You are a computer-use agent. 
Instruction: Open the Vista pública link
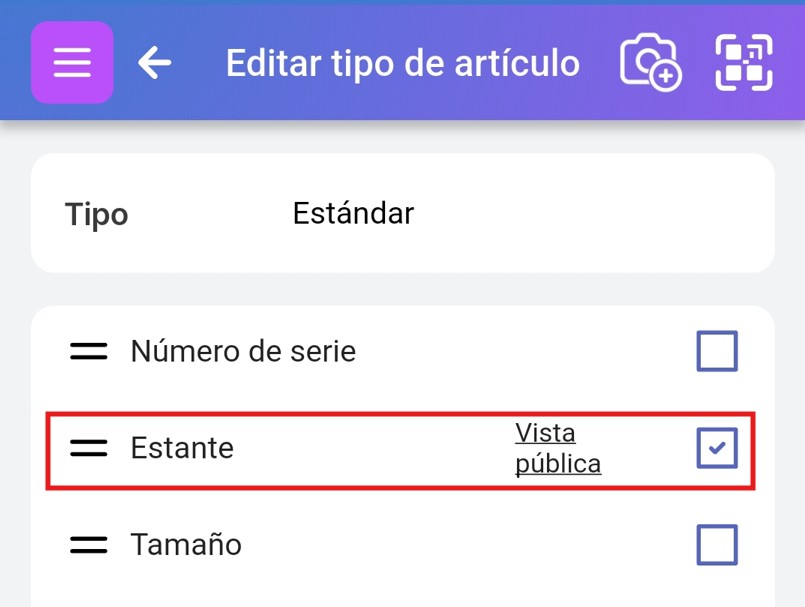(x=558, y=448)
